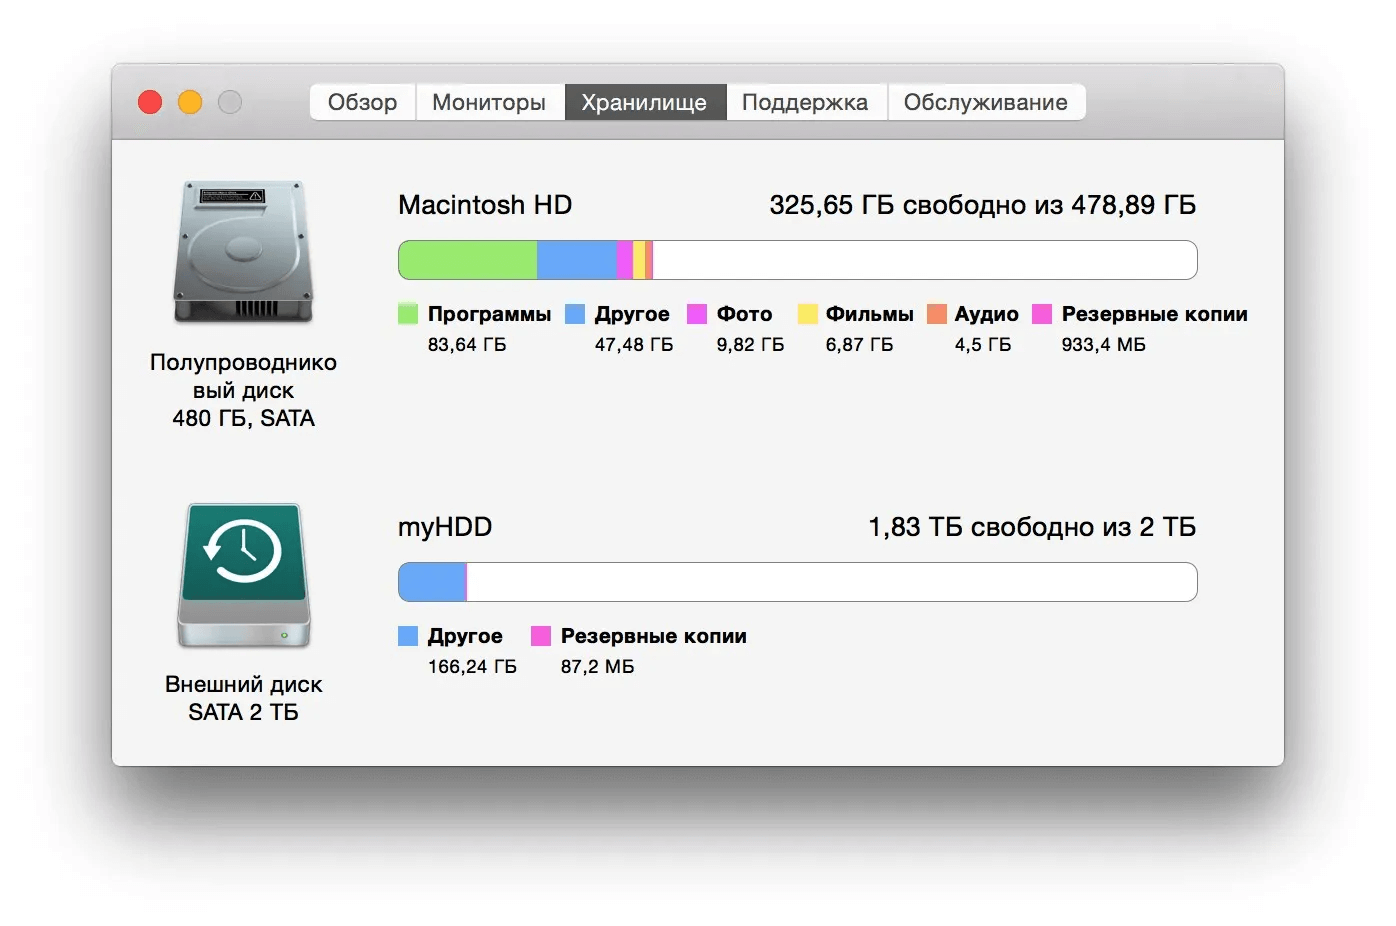This screenshot has height=926, width=1396.
Task: Click the "Программы" legend label
Action: click(490, 314)
